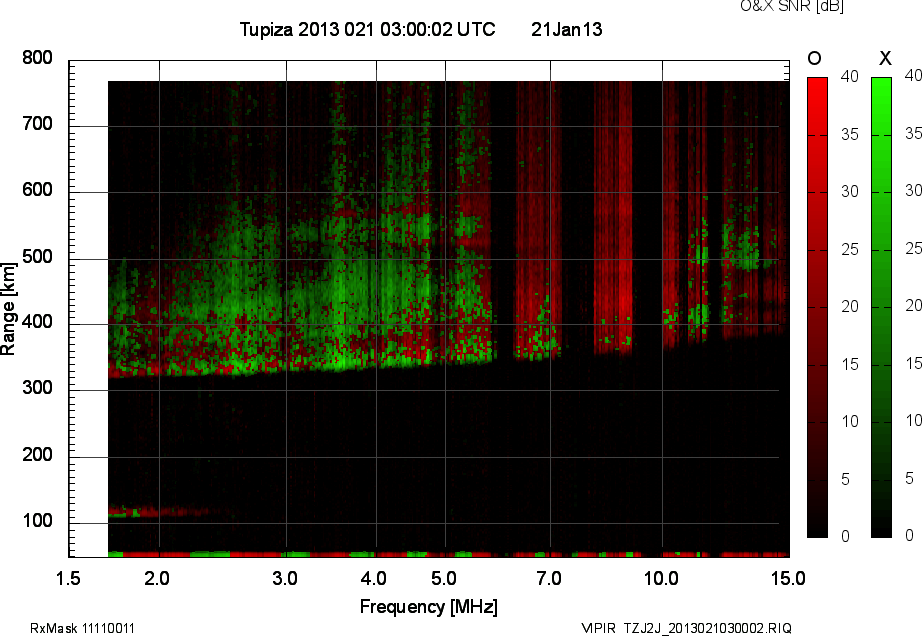Viewport: 922px width, 636px height.
Task: Select the 15.0 MHz frequency axis label
Action: [789, 579]
